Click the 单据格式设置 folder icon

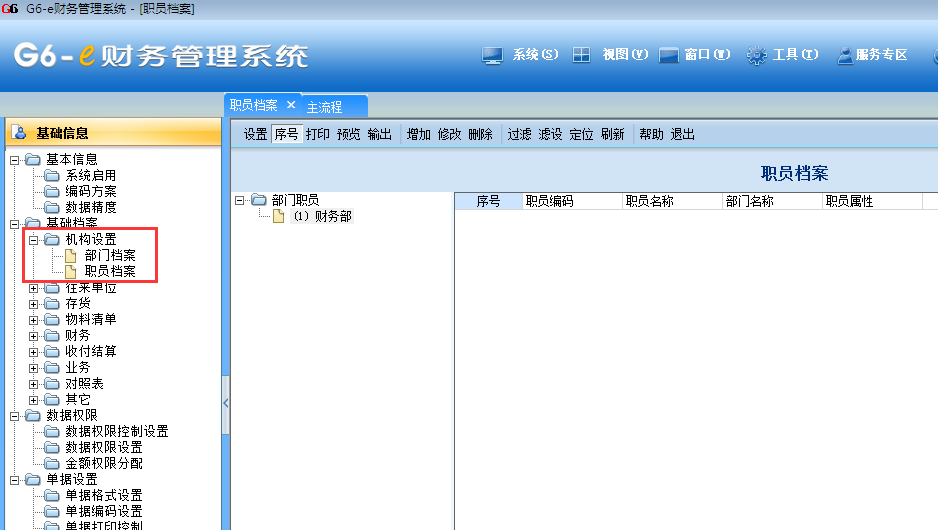(52, 495)
